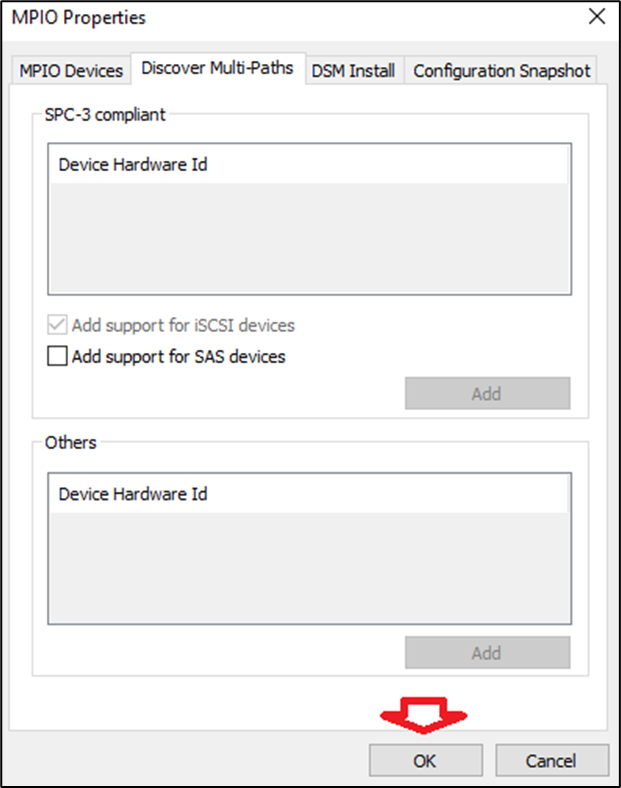The image size is (621, 788).
Task: Click empty footer space left of OK
Action: click(180, 760)
